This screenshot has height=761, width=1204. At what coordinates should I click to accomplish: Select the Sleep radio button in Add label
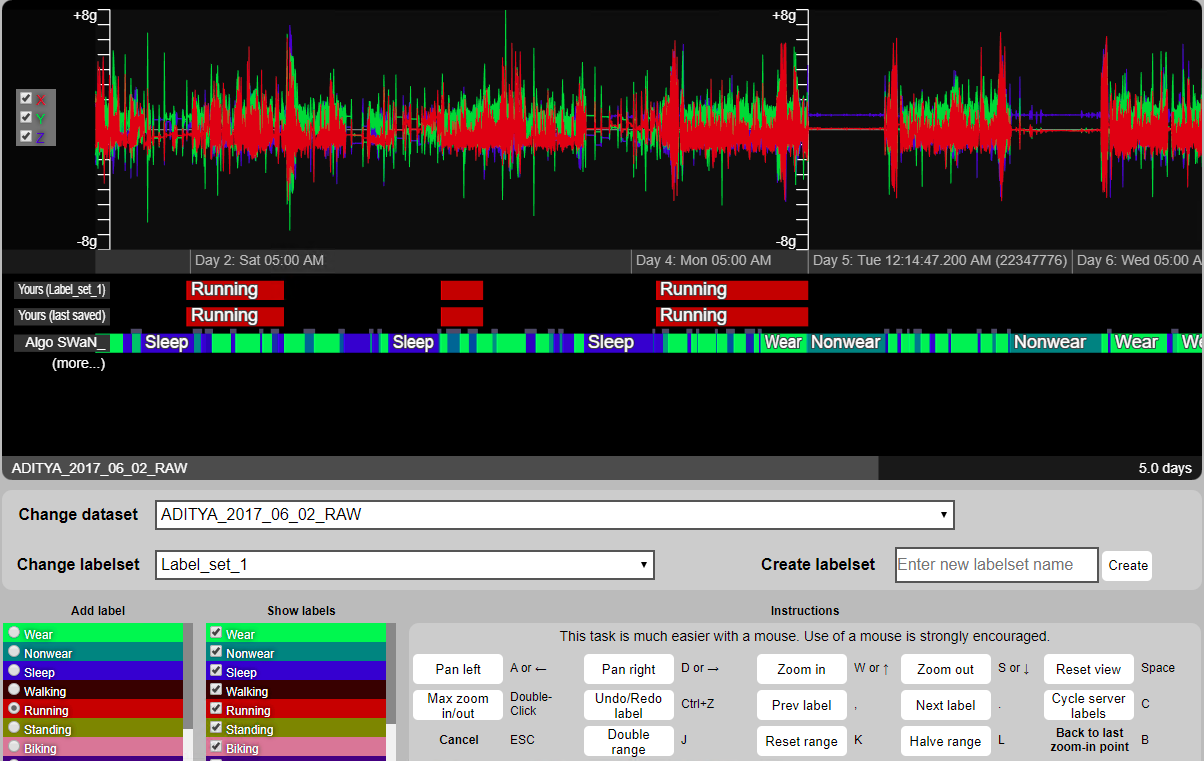pos(14,672)
